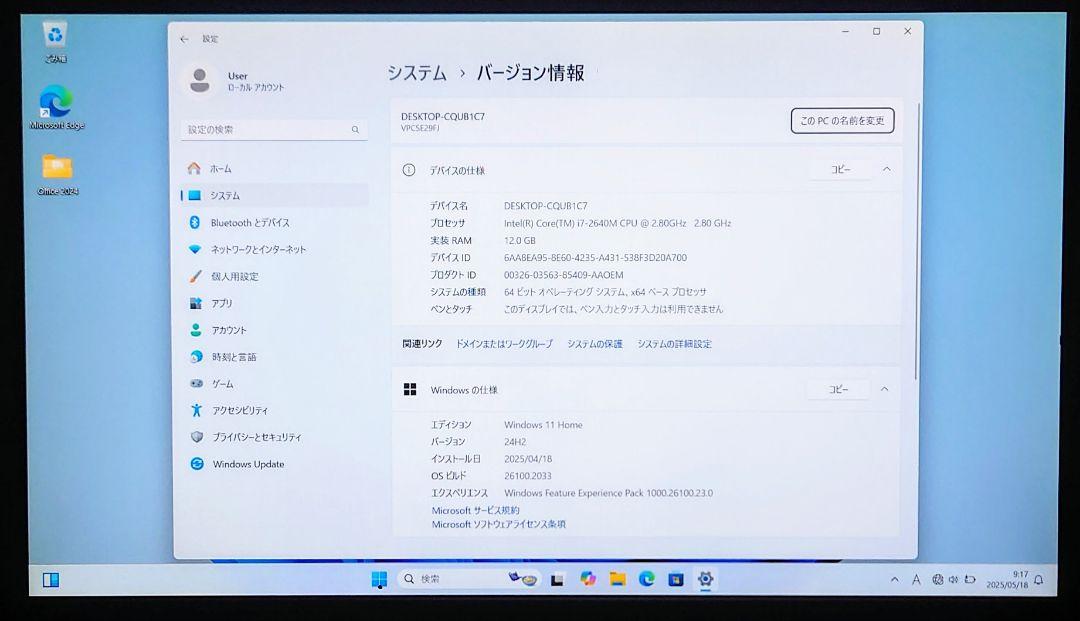Select the processor value Intel Core i7-2640M
1080x621 pixels.
617,223
